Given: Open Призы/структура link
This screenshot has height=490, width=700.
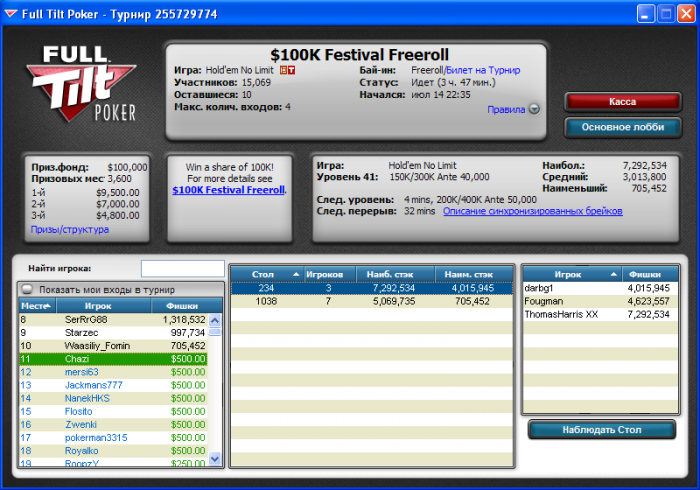Looking at the screenshot, I should point(70,229).
